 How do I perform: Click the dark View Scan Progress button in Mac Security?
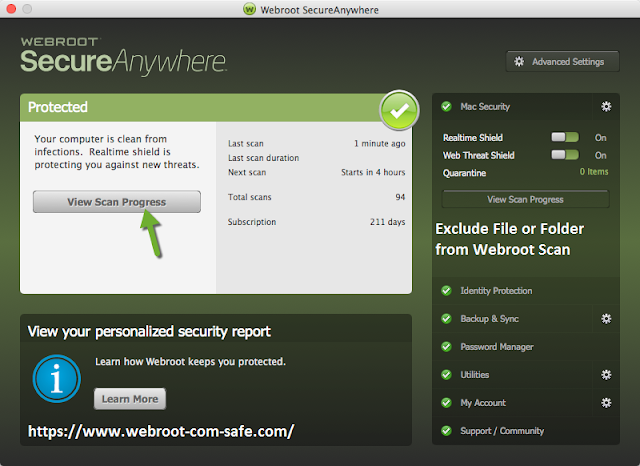coord(525,200)
